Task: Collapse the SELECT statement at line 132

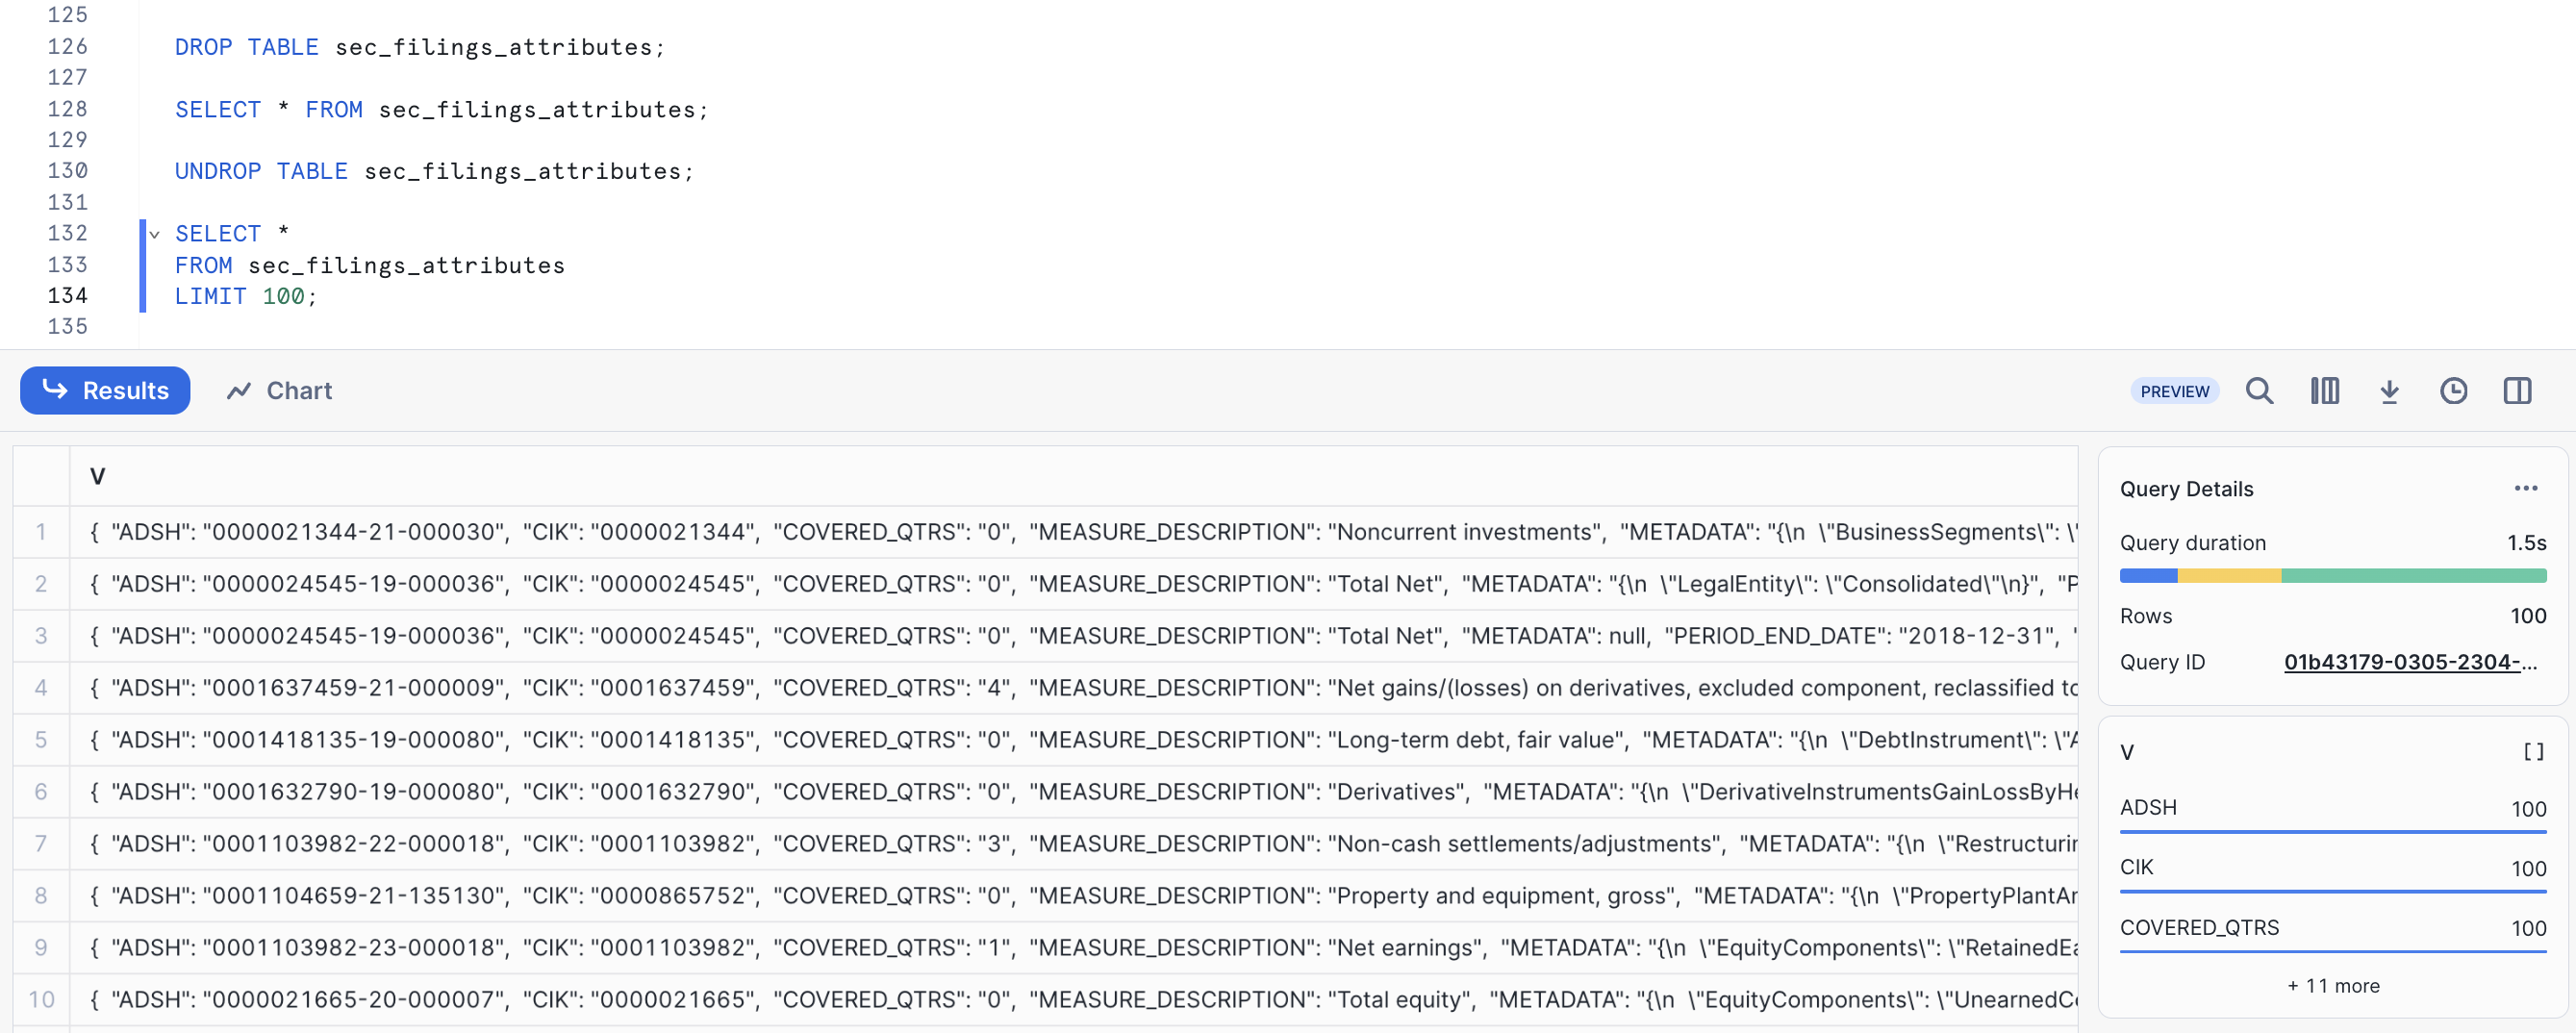Action: (155, 234)
